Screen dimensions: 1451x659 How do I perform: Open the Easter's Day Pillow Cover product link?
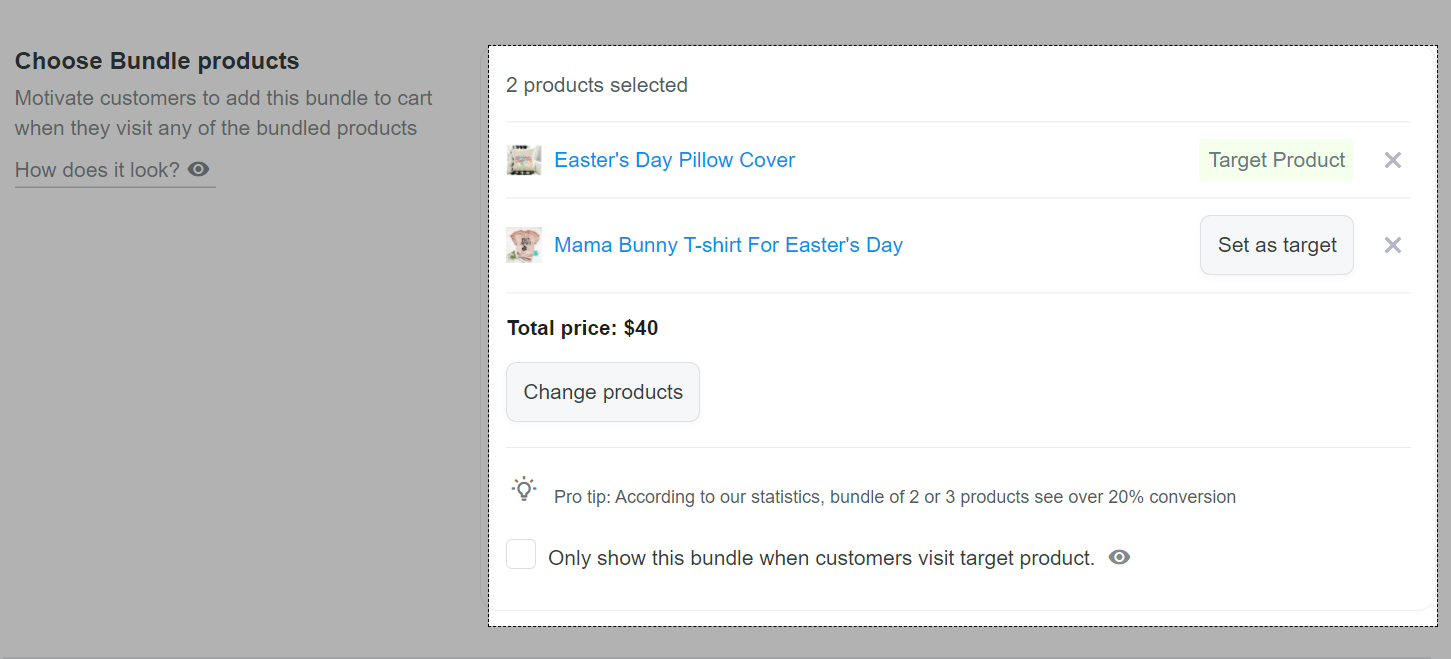point(674,160)
